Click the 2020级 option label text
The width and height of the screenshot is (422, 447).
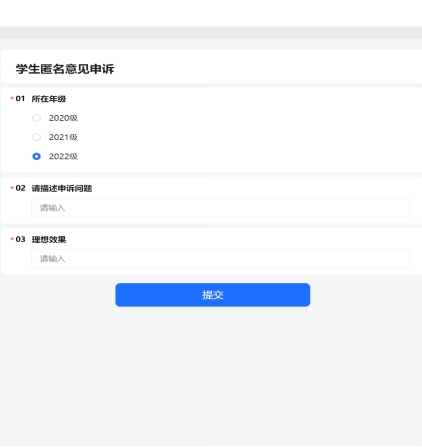point(63,118)
